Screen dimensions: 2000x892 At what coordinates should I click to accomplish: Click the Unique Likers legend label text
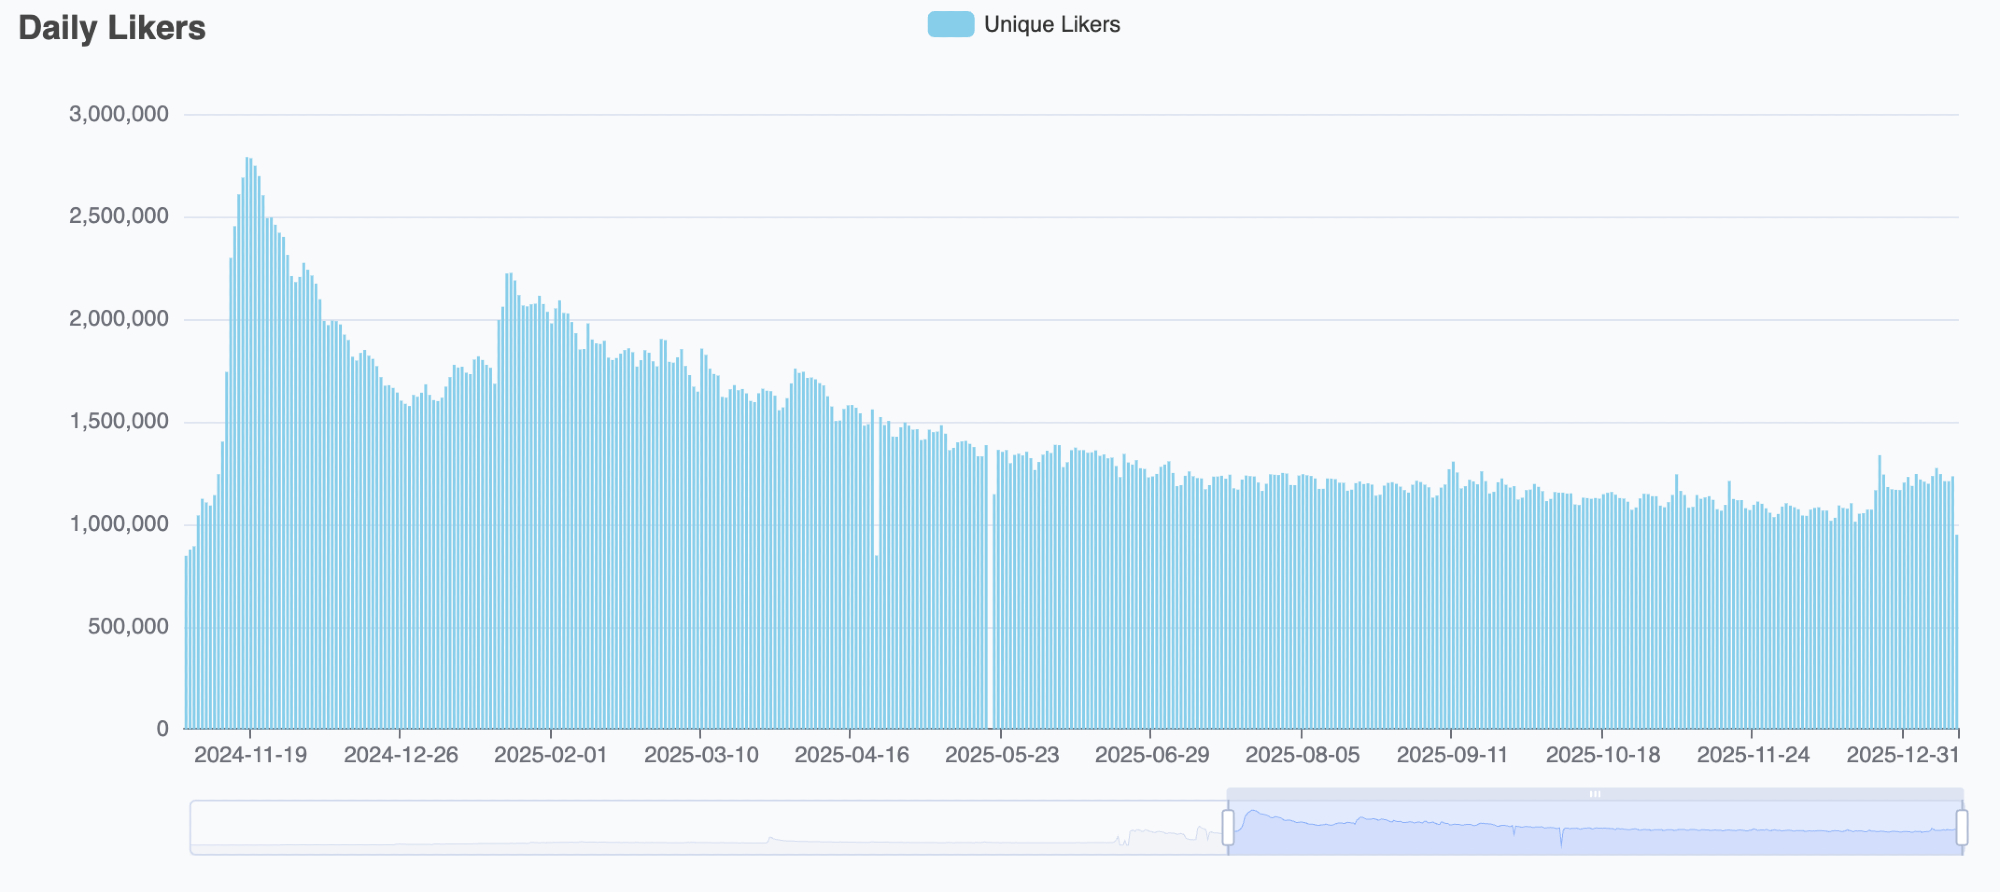point(1051,25)
